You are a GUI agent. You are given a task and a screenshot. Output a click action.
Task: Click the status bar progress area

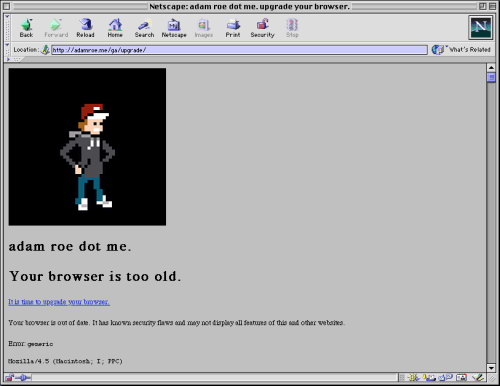215,378
